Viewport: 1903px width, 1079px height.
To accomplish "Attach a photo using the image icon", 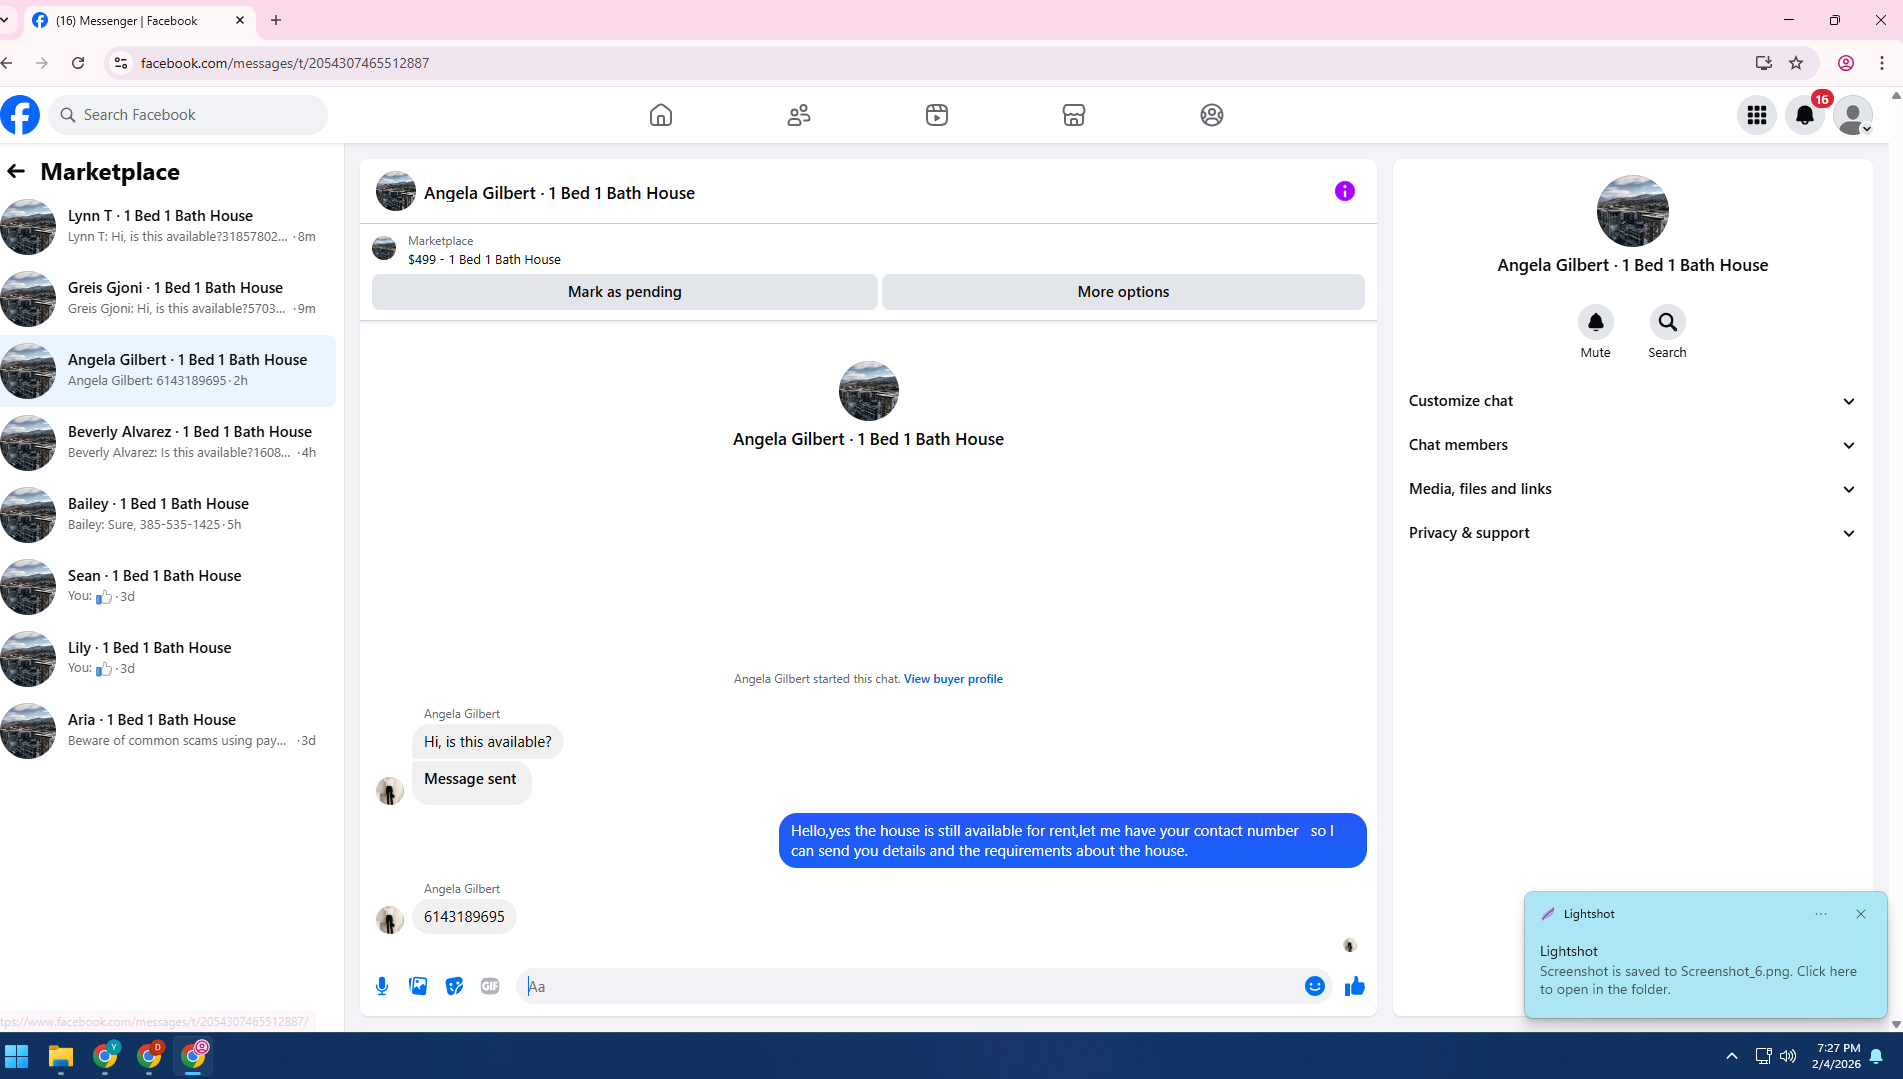I will point(418,986).
